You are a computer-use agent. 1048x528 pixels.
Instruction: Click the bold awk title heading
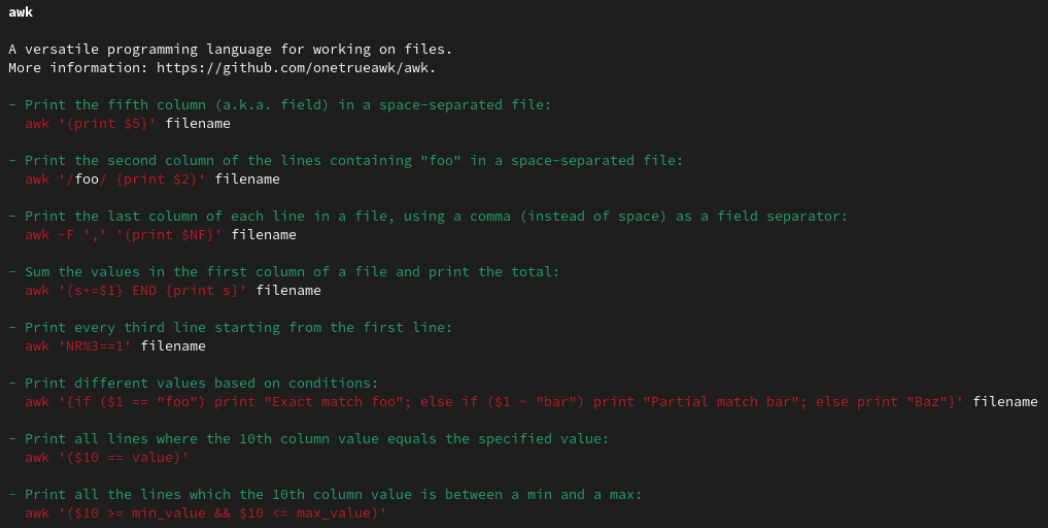pyautogui.click(x=21, y=12)
